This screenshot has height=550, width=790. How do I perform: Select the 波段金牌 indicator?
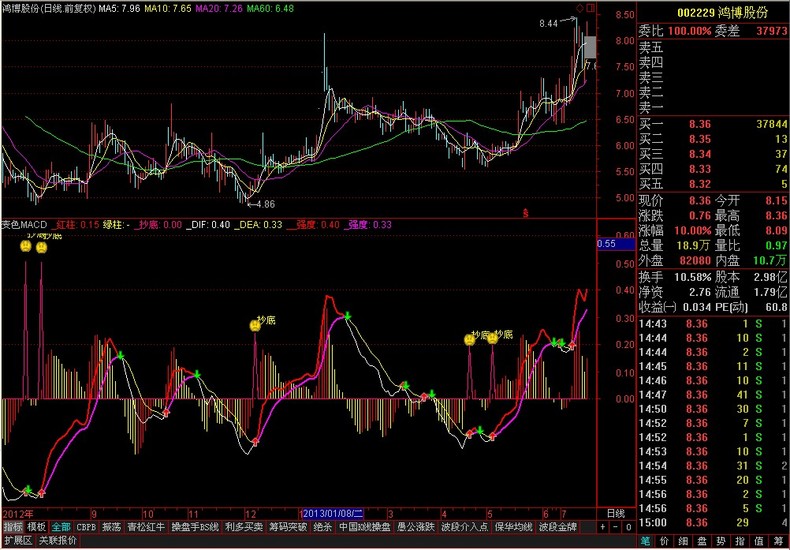pos(557,526)
